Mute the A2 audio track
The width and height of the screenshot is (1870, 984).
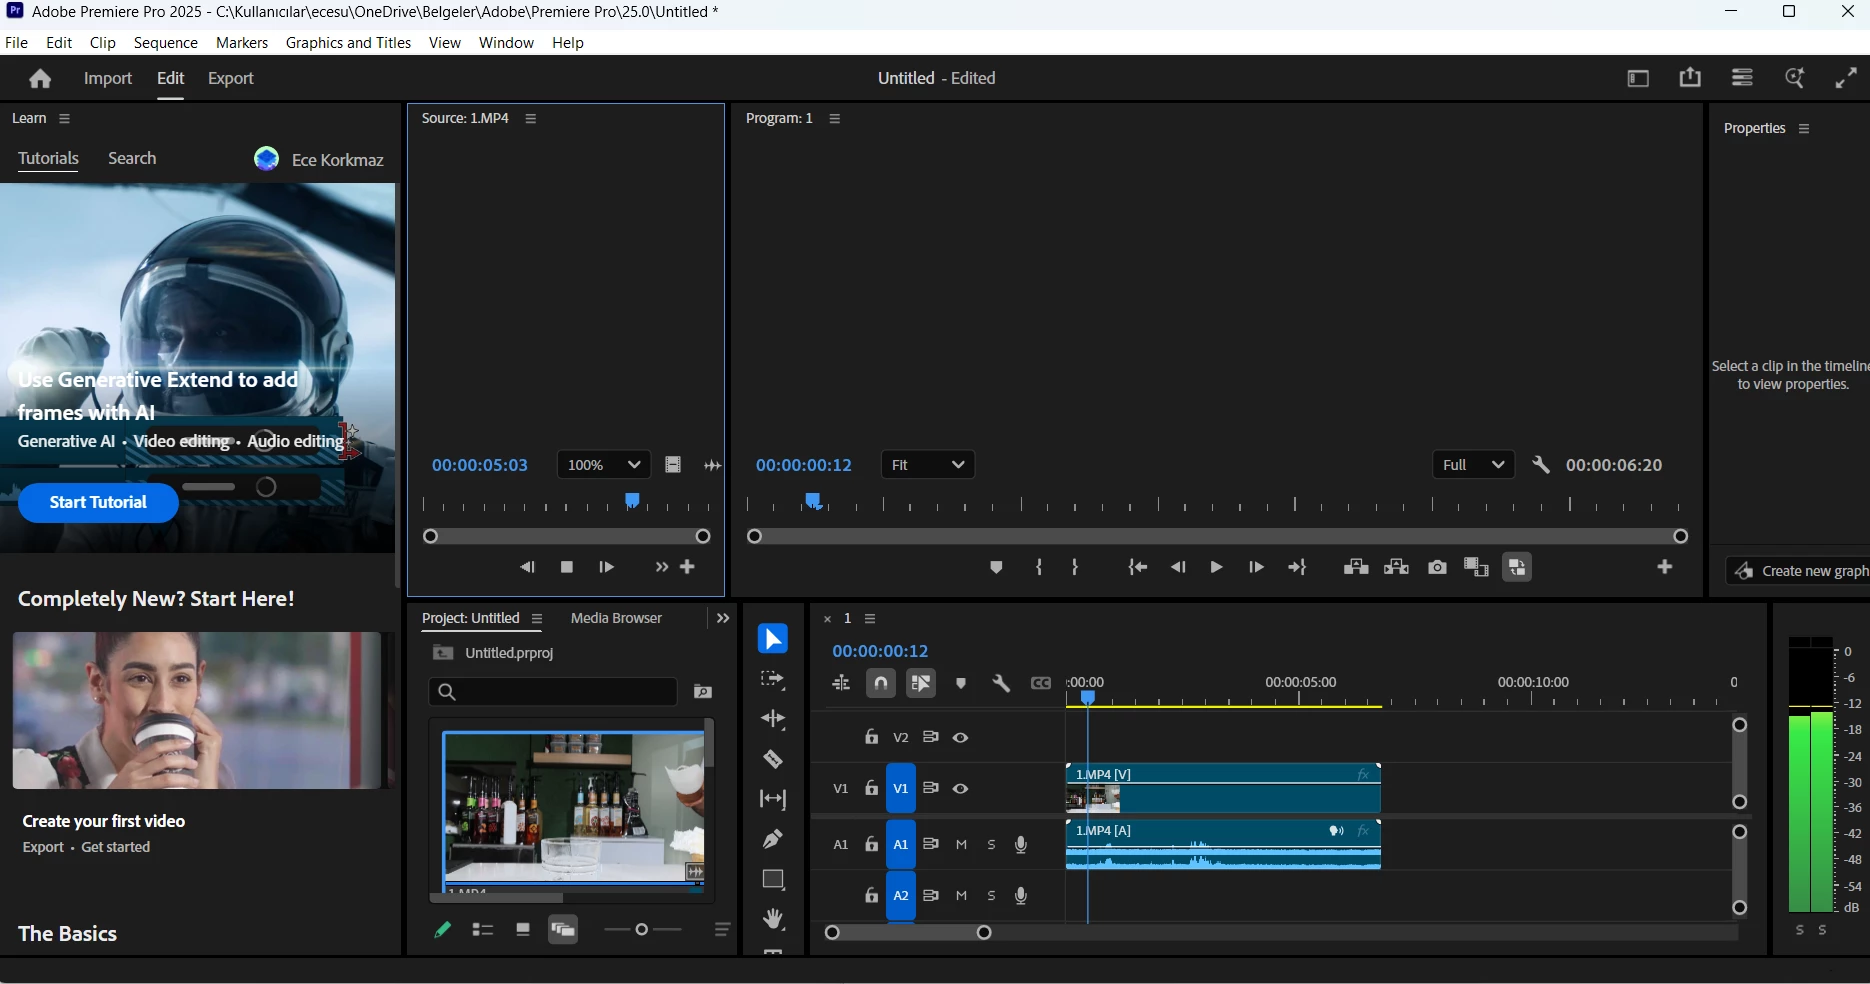962,896
